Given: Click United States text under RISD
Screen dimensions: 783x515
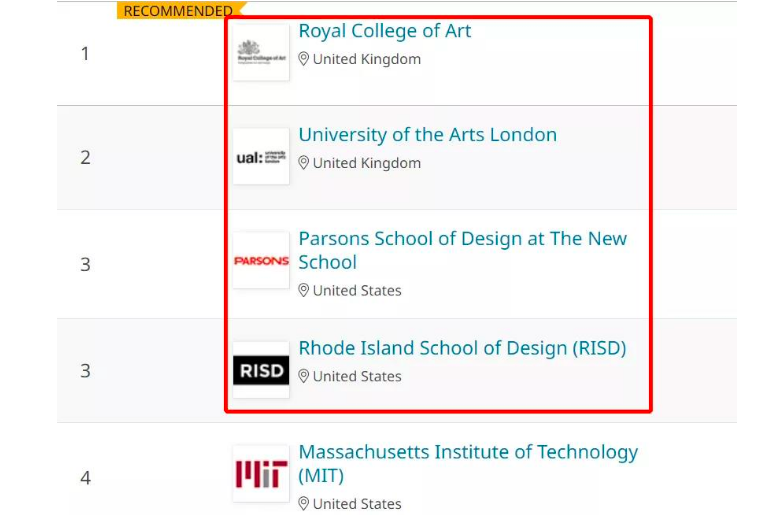Looking at the screenshot, I should point(357,376).
